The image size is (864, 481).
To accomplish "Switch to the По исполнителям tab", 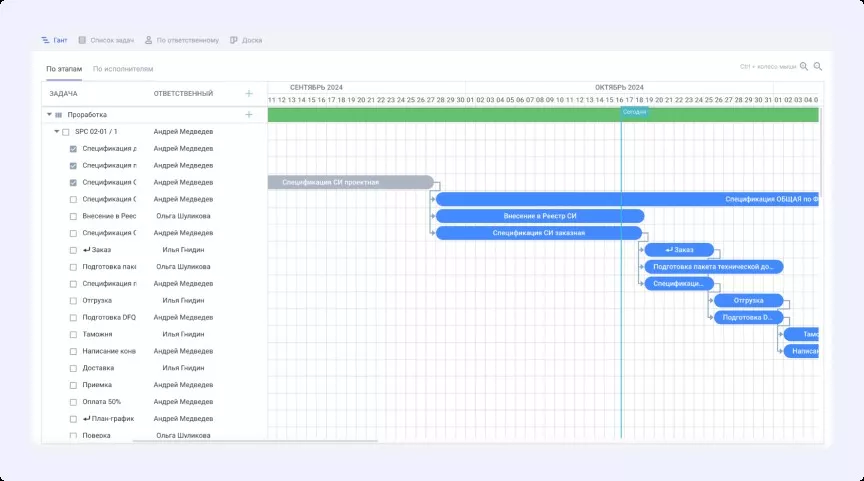I will (x=123, y=69).
